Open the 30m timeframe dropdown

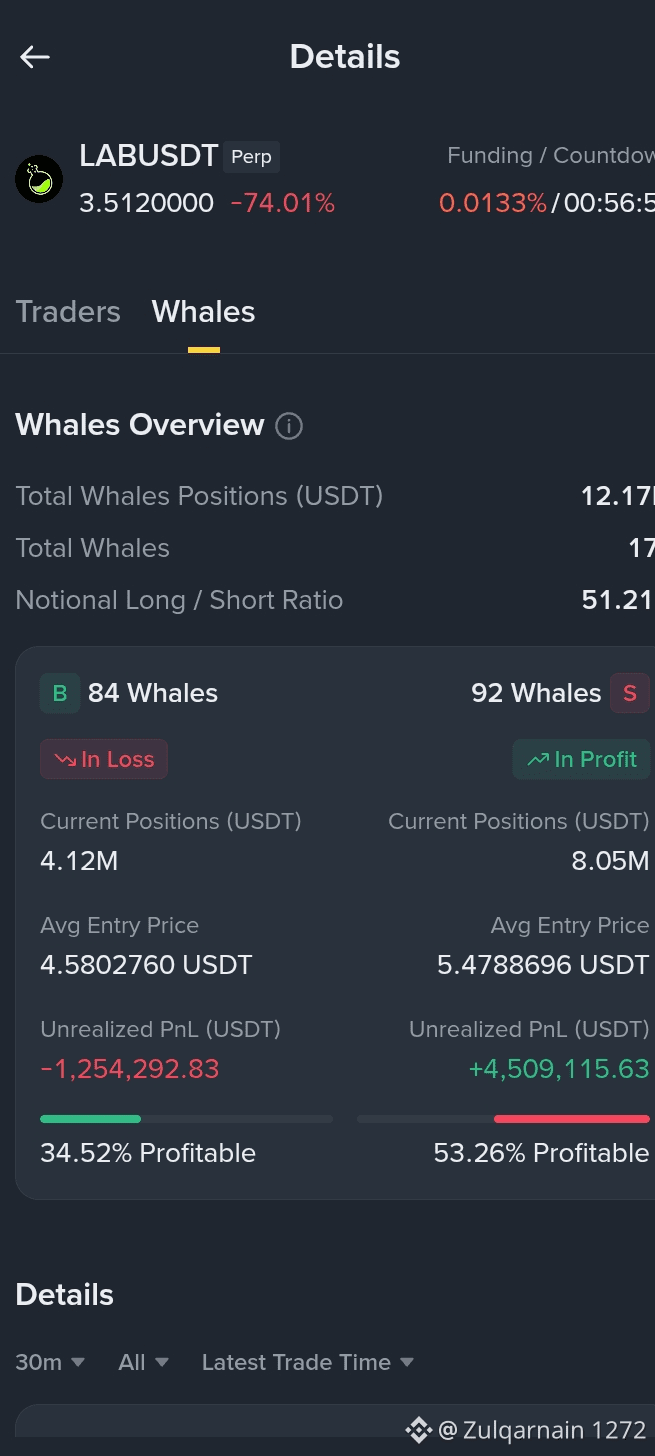pos(50,1362)
